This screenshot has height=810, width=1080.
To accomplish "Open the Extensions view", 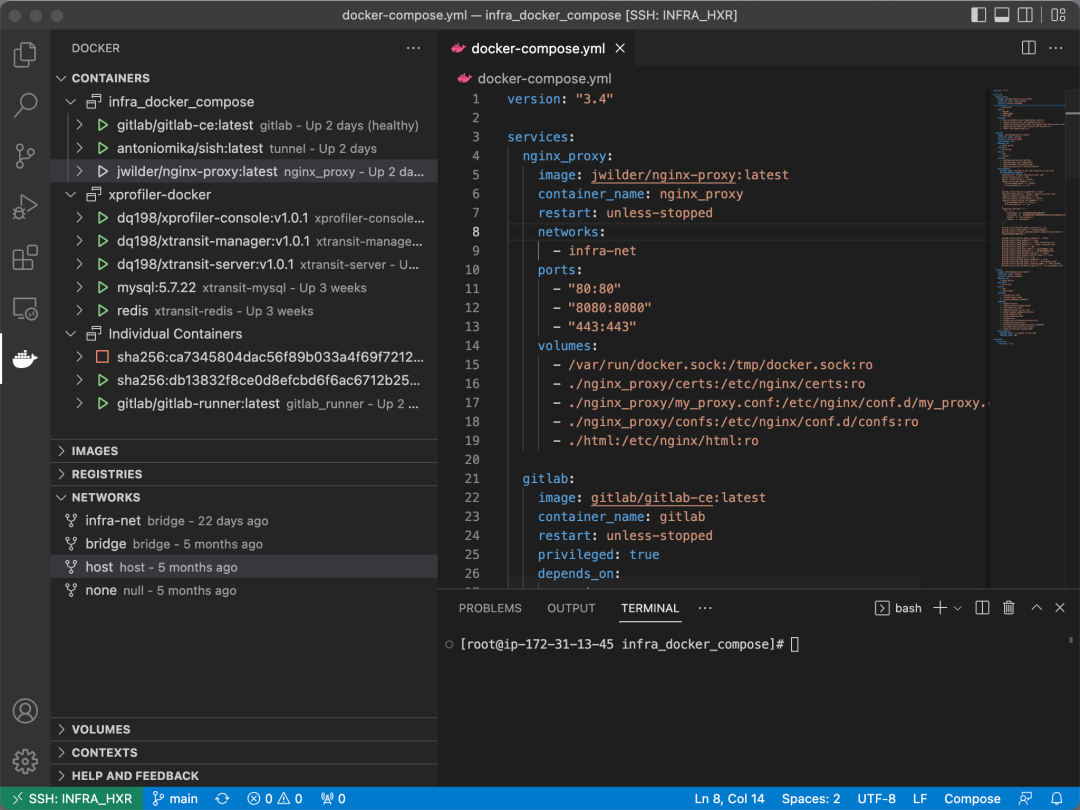I will click(25, 258).
